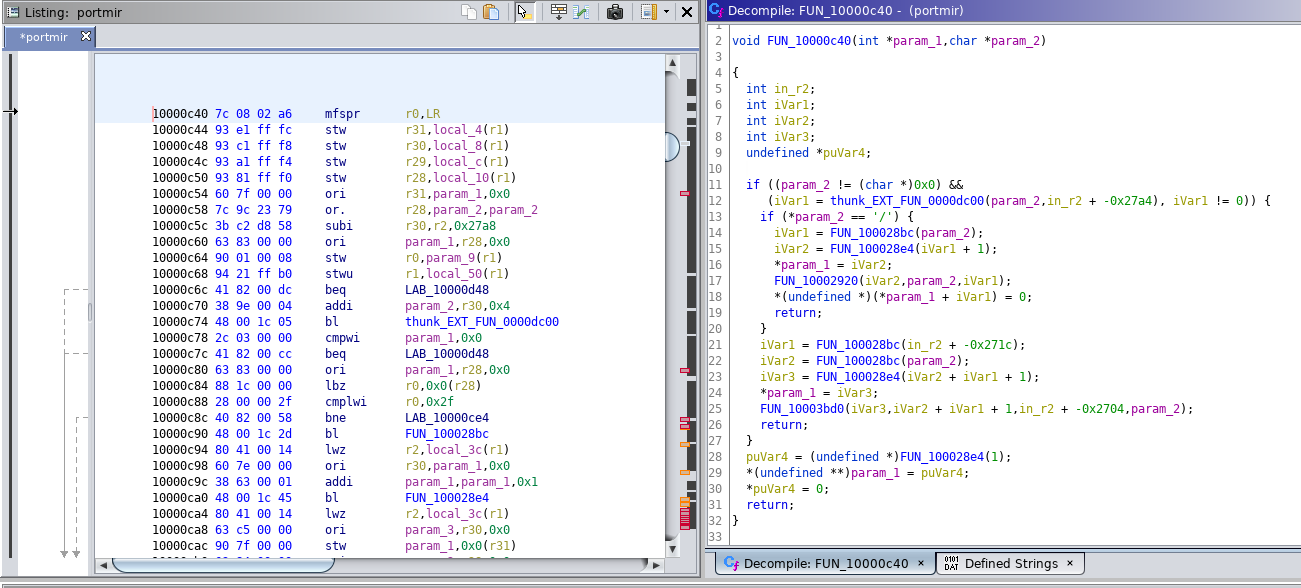Close the Listing panel with X

687,12
